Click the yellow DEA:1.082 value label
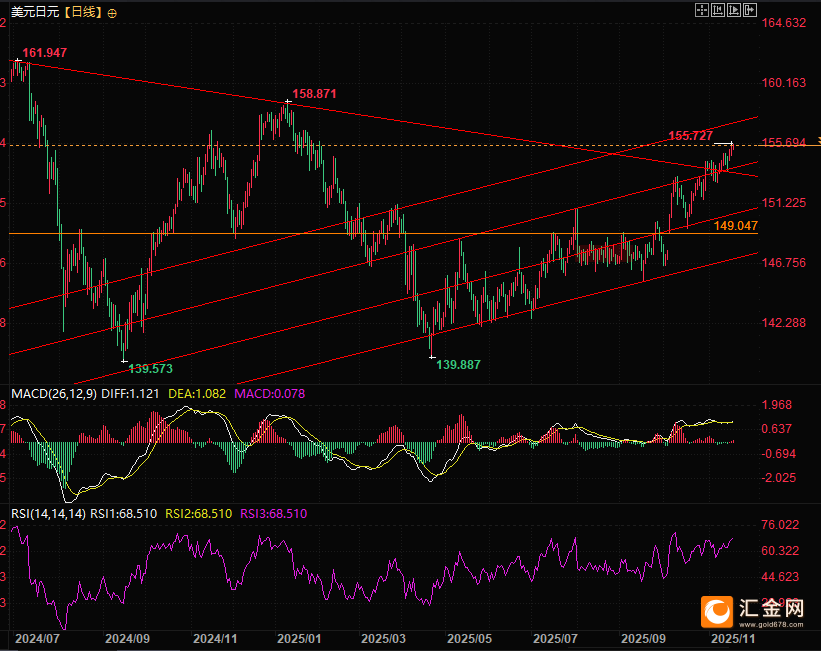 click(198, 394)
